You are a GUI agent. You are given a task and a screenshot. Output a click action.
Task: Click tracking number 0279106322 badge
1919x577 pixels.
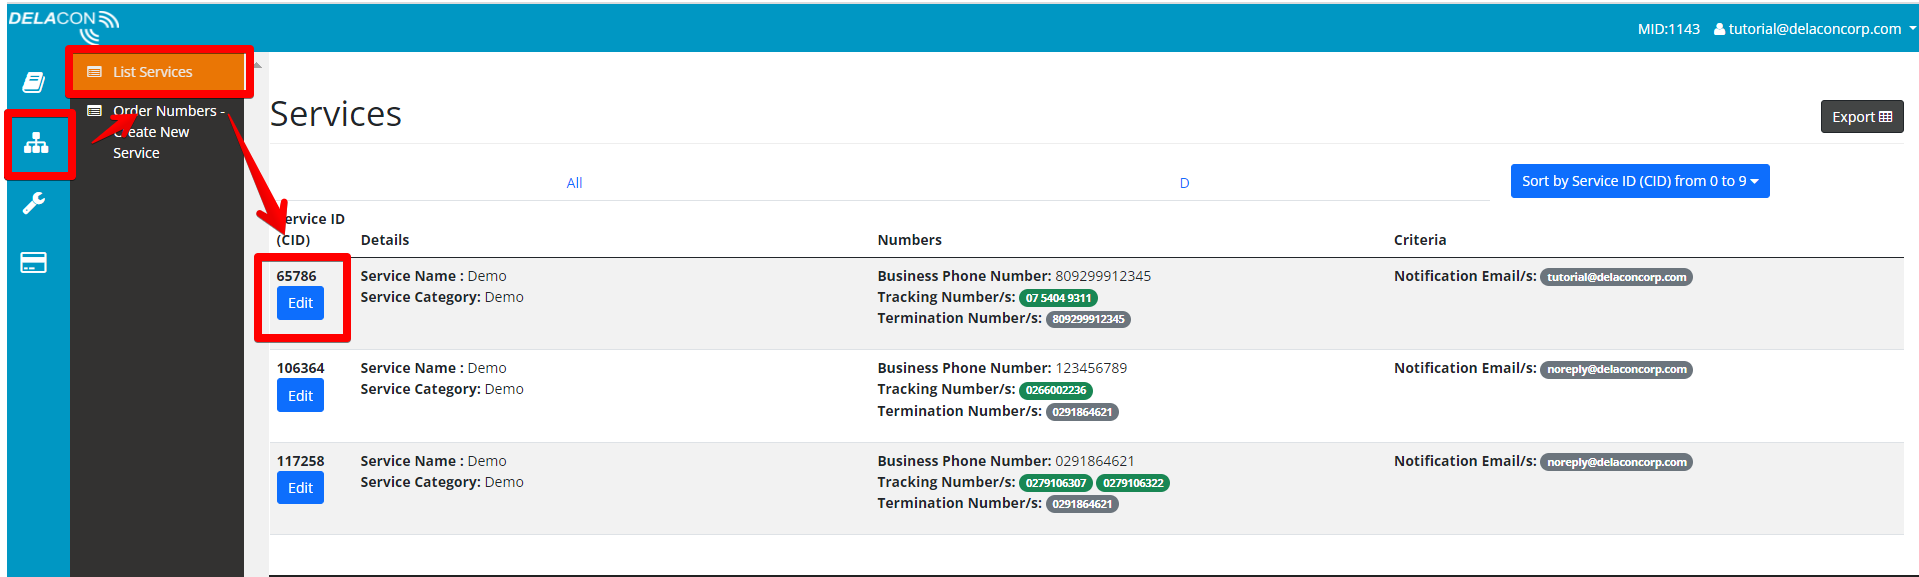(1133, 483)
